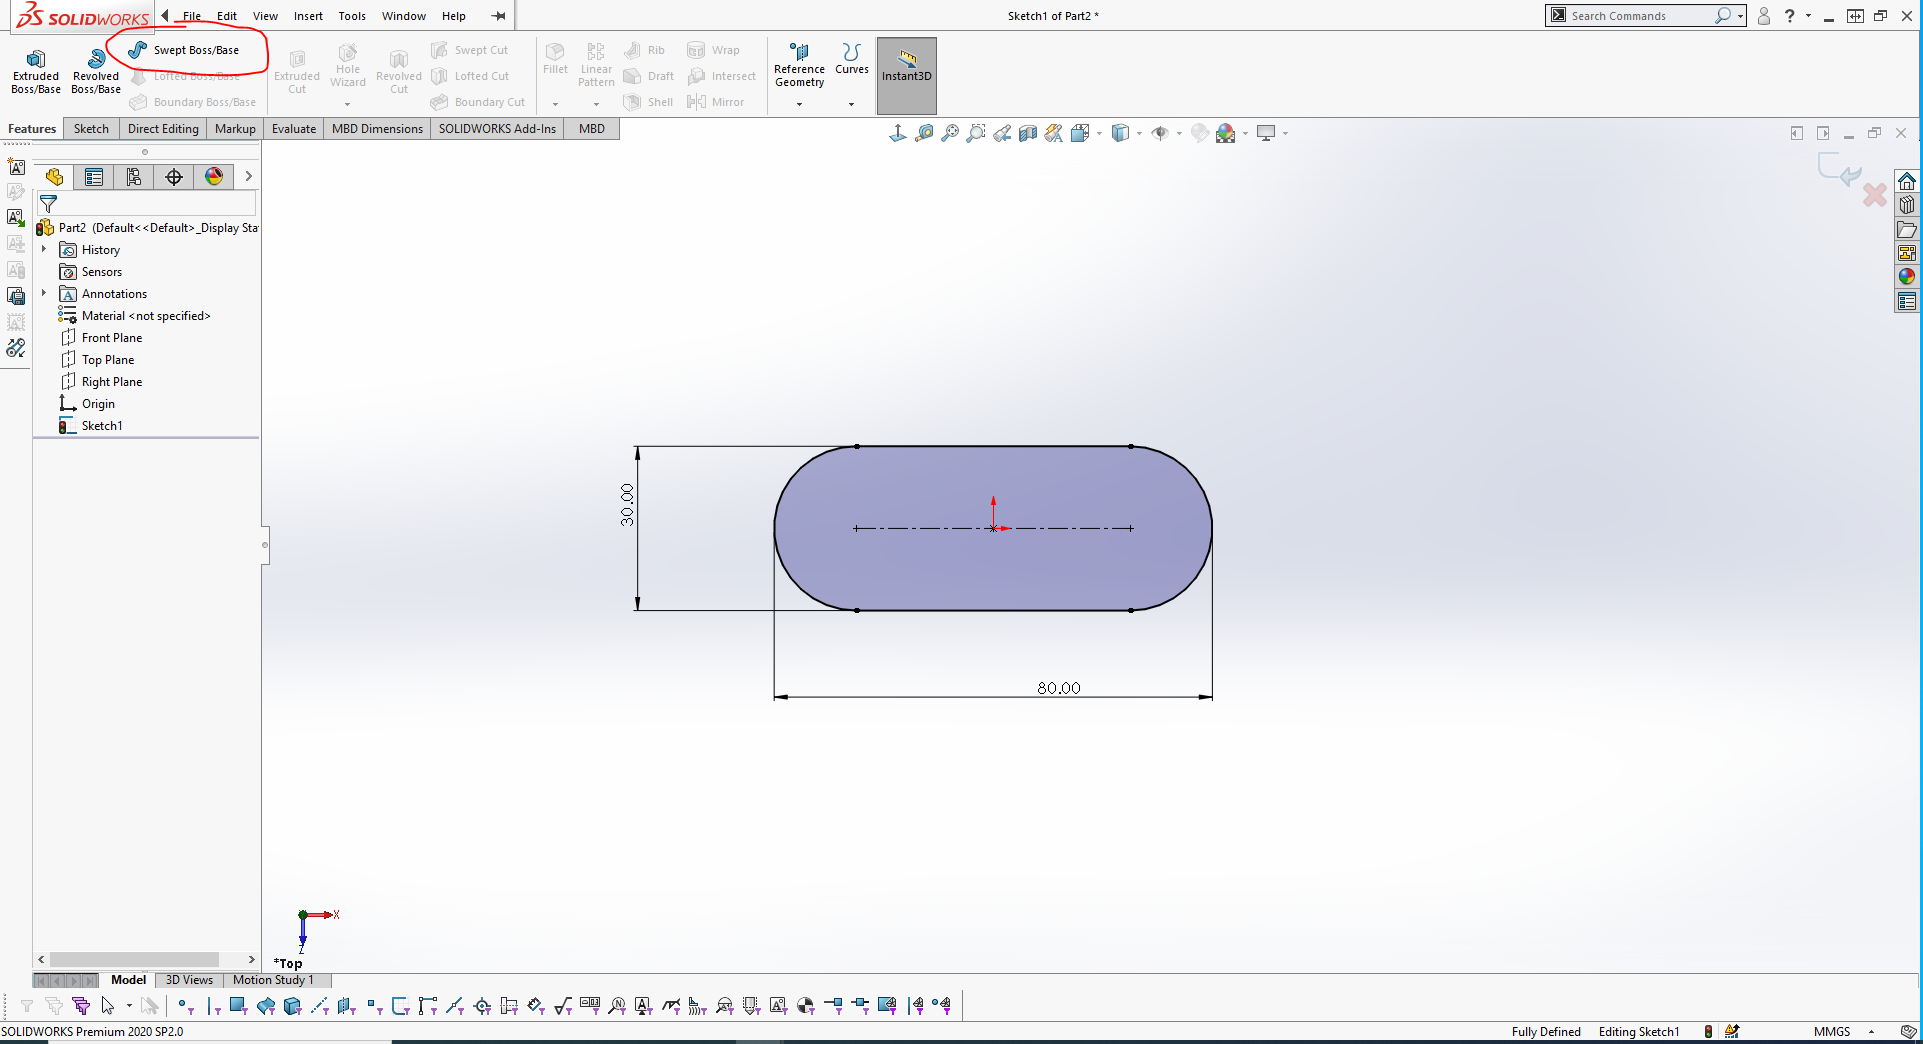This screenshot has height=1044, width=1923.
Task: Open search commands dropdown arrow
Action: [1741, 16]
